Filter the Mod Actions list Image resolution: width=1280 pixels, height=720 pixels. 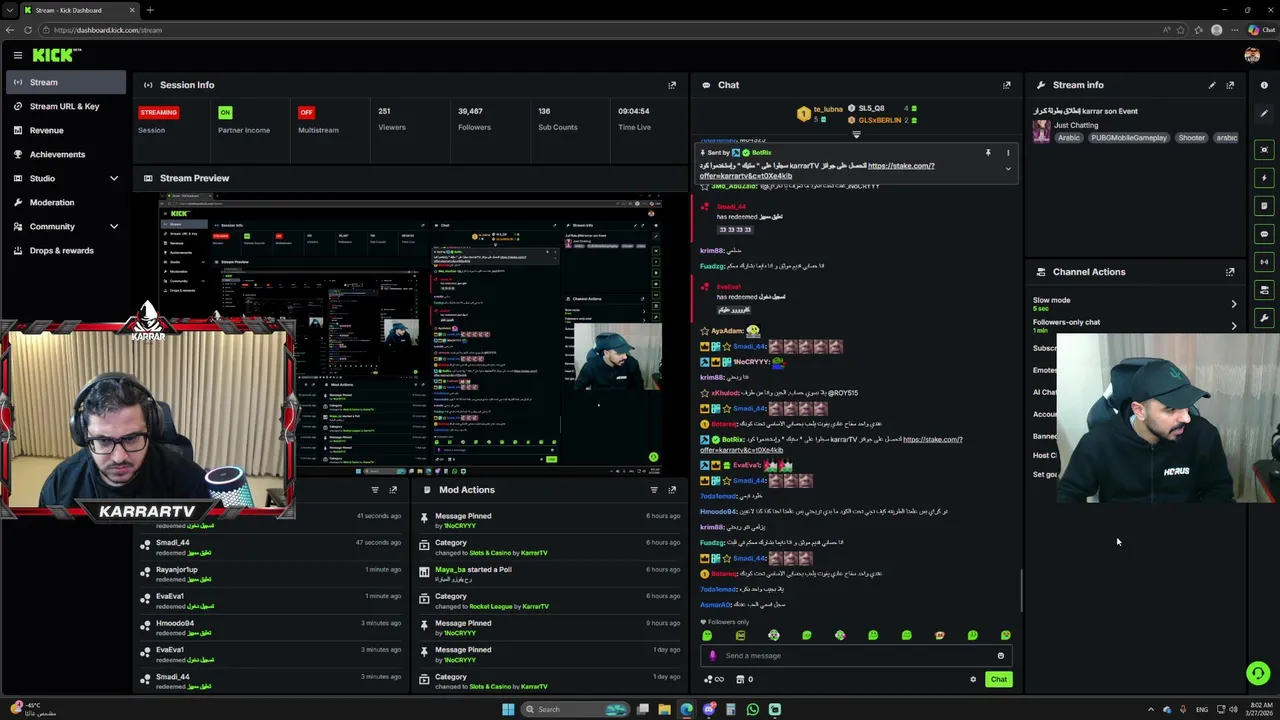click(x=654, y=490)
